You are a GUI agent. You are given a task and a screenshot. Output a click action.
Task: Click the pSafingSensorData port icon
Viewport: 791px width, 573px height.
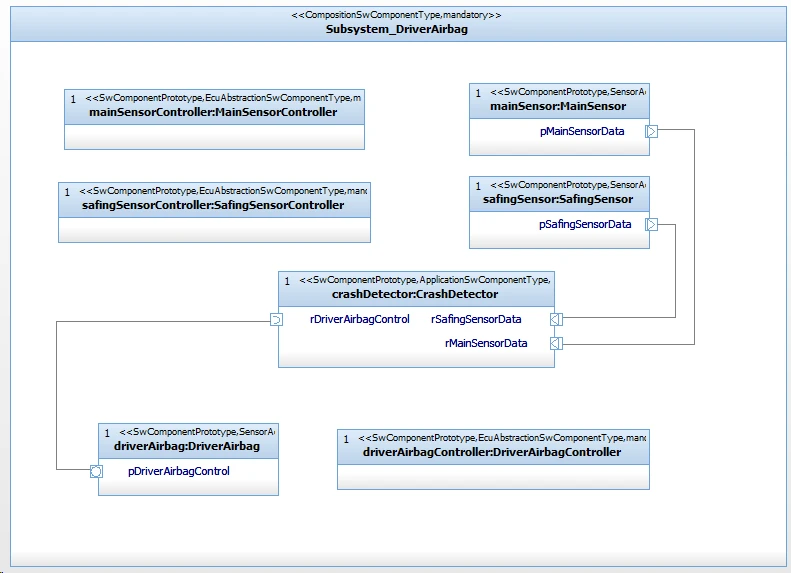[651, 224]
